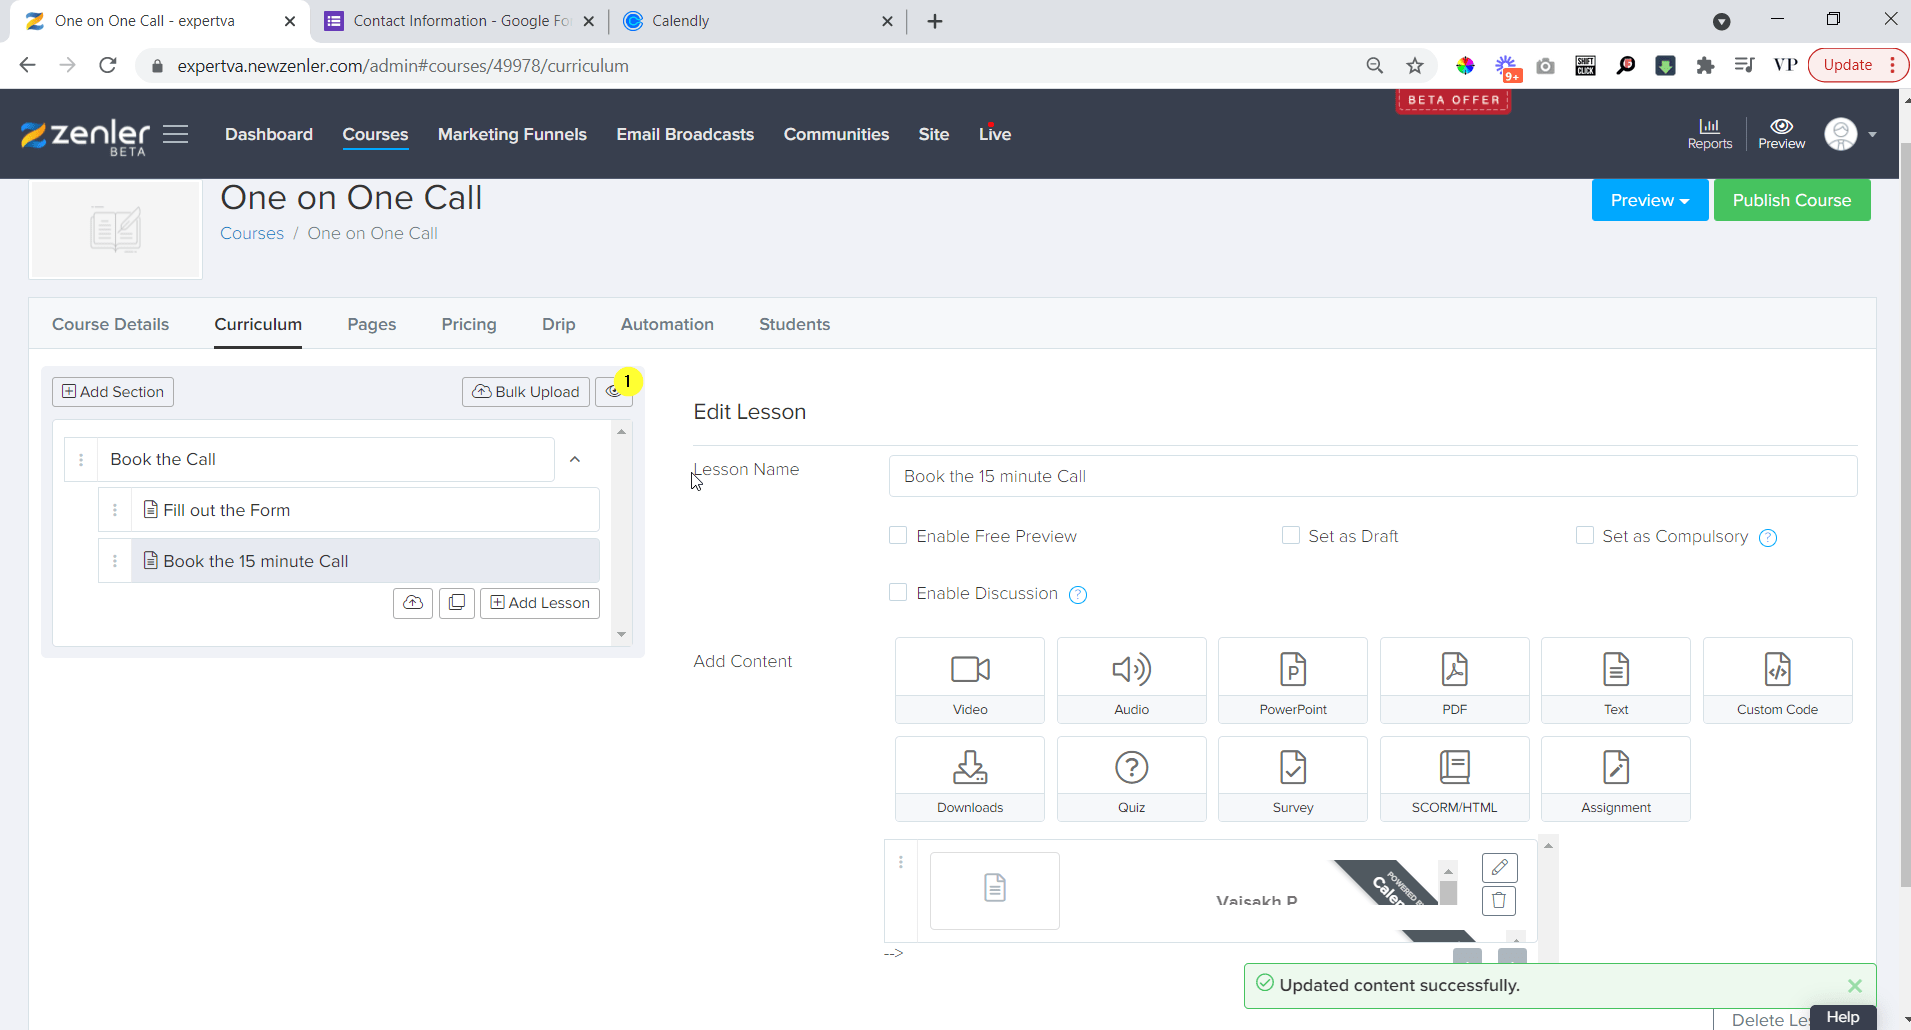
Task: Enable Free Preview checkbox
Action: pos(898,536)
